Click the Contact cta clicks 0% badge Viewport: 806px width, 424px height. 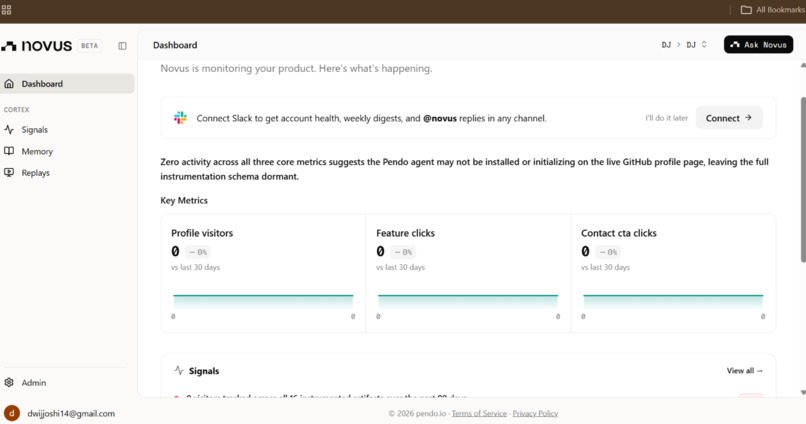[608, 252]
